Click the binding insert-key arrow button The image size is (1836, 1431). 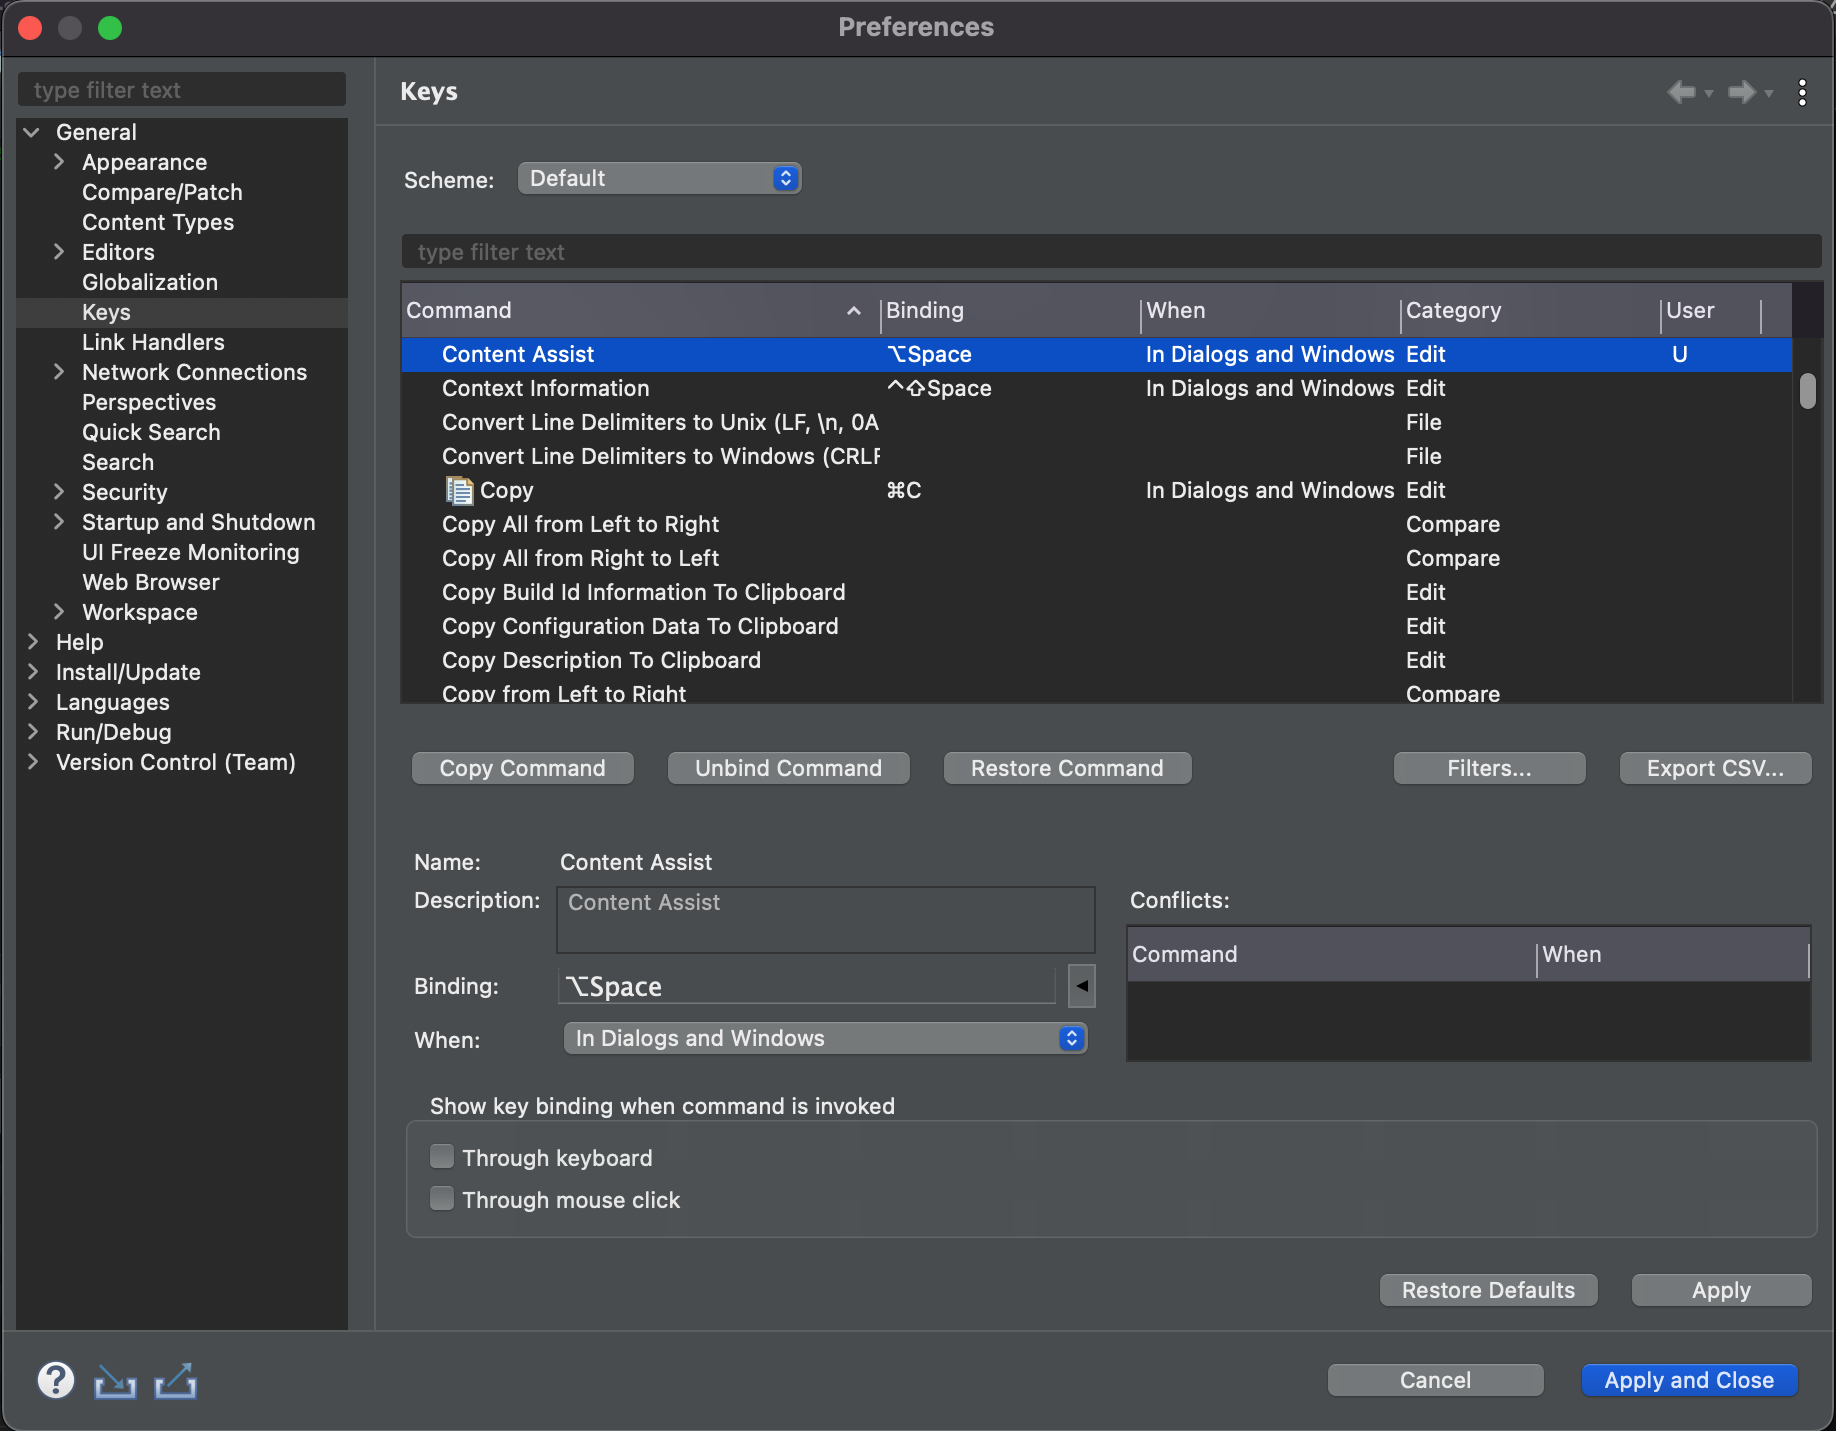(1082, 986)
